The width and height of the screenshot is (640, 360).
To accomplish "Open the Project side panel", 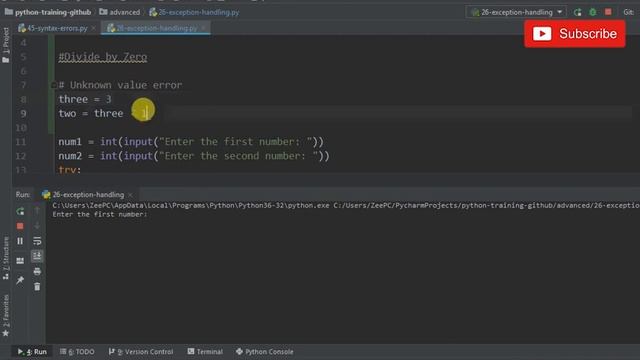I will (6, 45).
